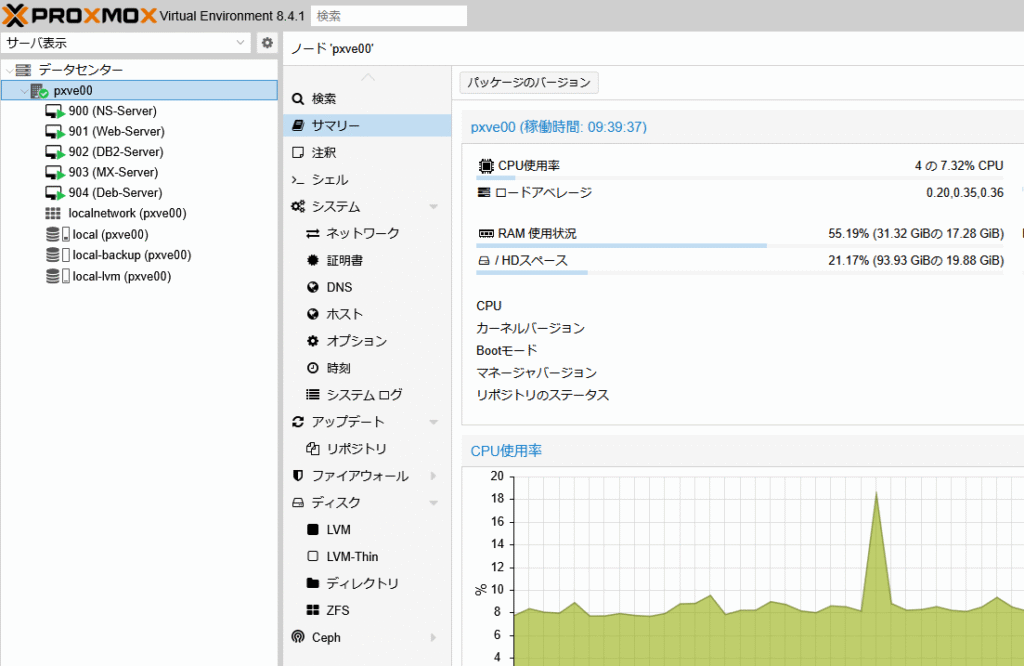Open the リポジトリ menu item
This screenshot has height=666, width=1024.
tap(368, 449)
